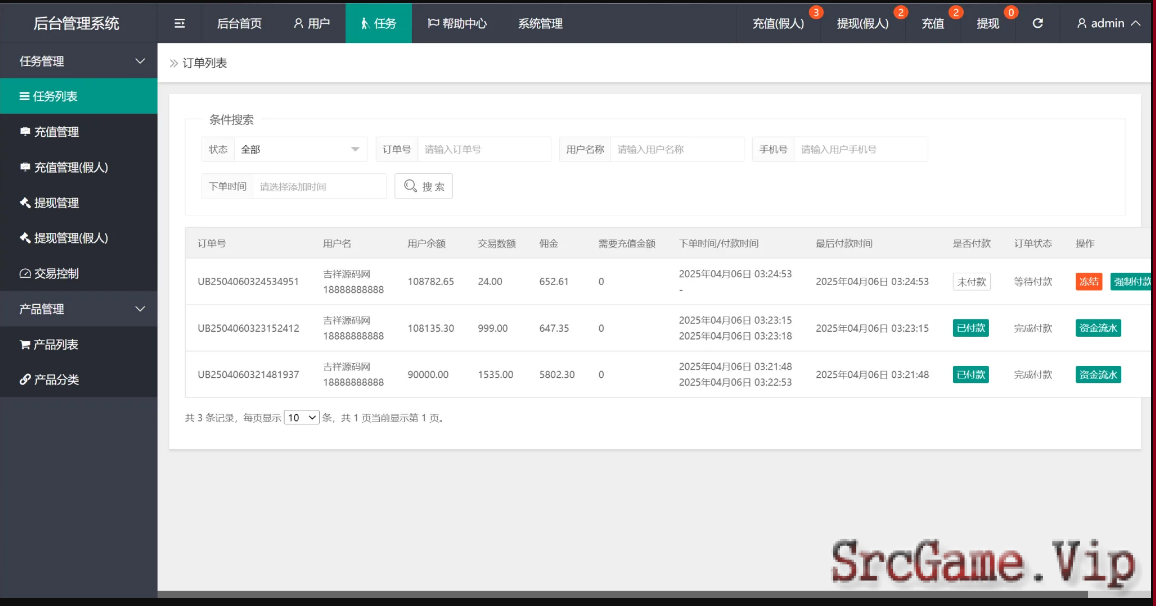Open 充值管理(假人) in the sidebar
This screenshot has width=1156, height=606.
(79, 167)
